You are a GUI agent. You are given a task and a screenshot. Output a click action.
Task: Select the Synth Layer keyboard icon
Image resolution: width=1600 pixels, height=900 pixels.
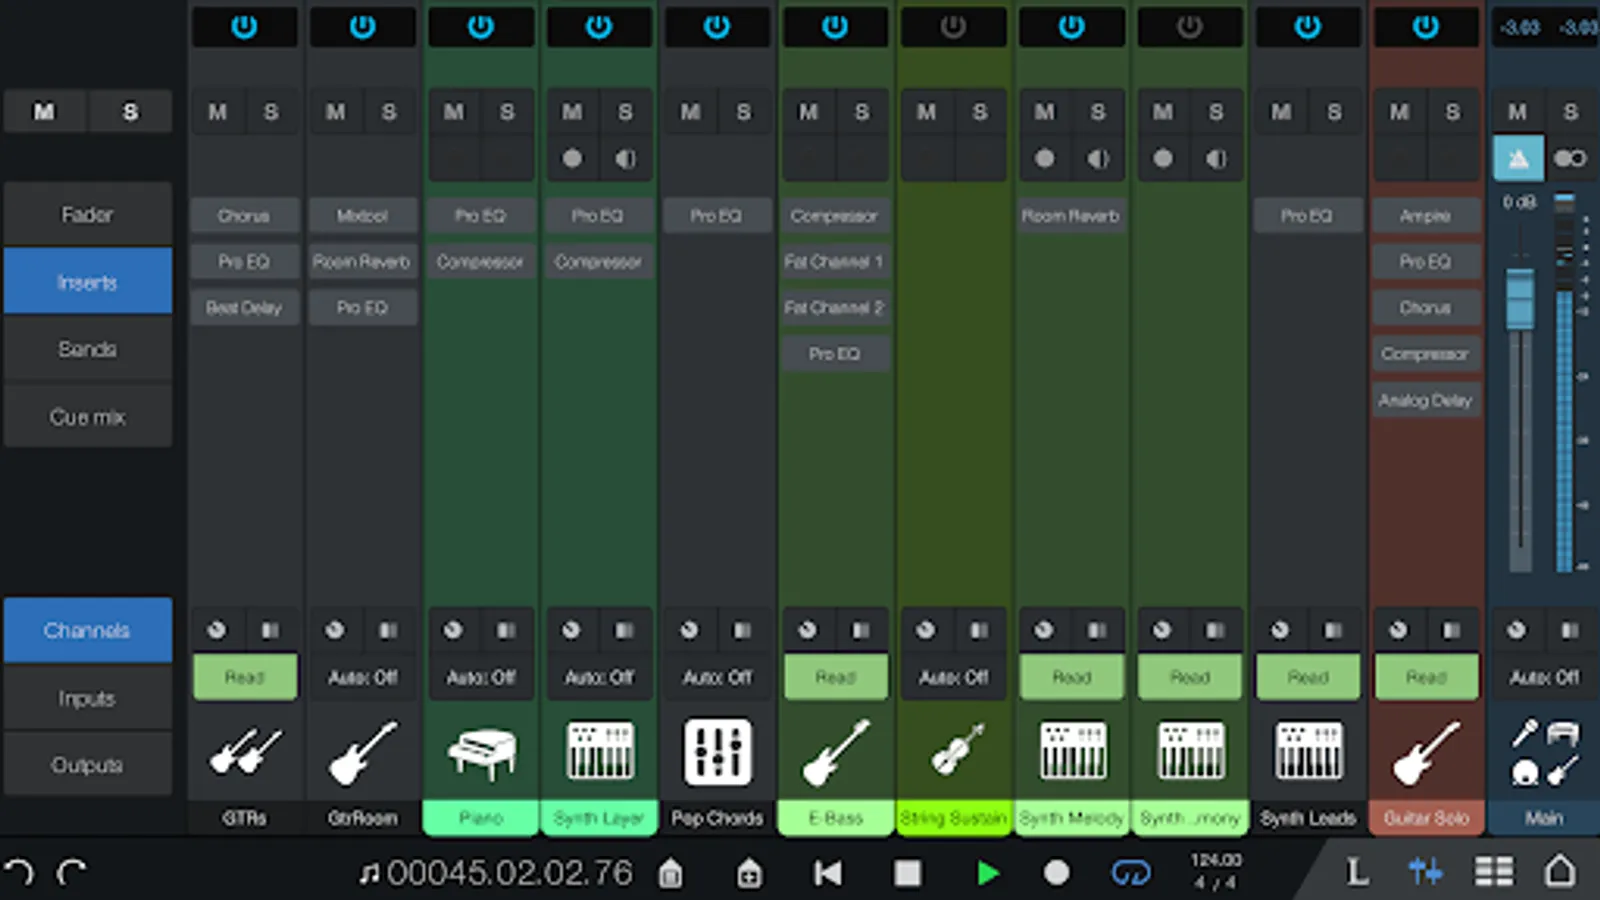pos(599,750)
